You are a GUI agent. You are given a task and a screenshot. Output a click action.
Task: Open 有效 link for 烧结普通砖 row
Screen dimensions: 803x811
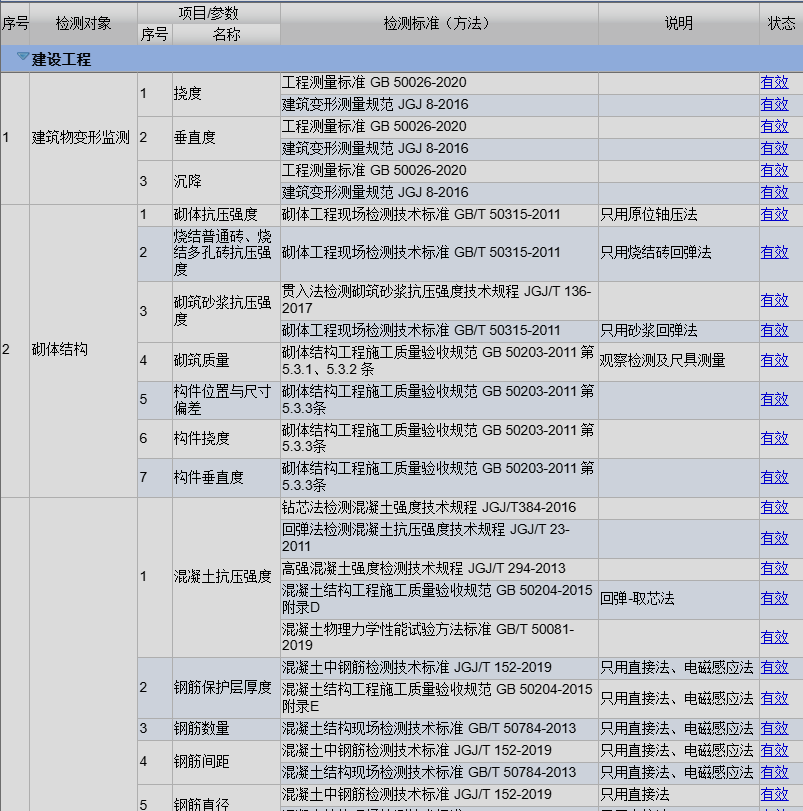[x=774, y=253]
